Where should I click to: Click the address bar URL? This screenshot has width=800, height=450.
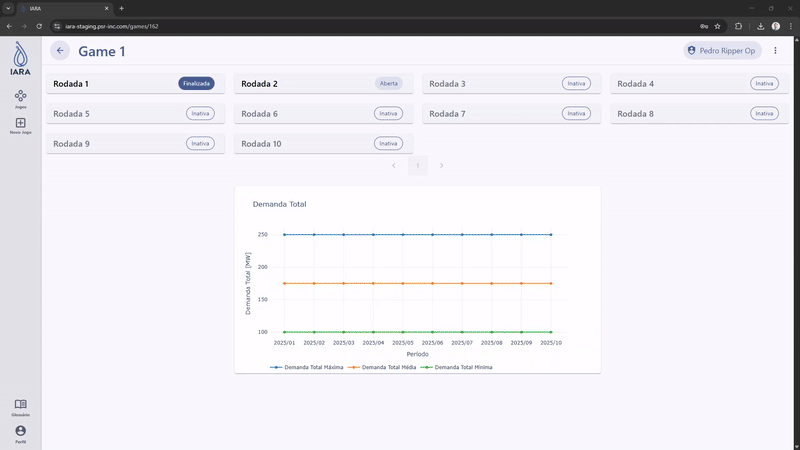pyautogui.click(x=112, y=26)
